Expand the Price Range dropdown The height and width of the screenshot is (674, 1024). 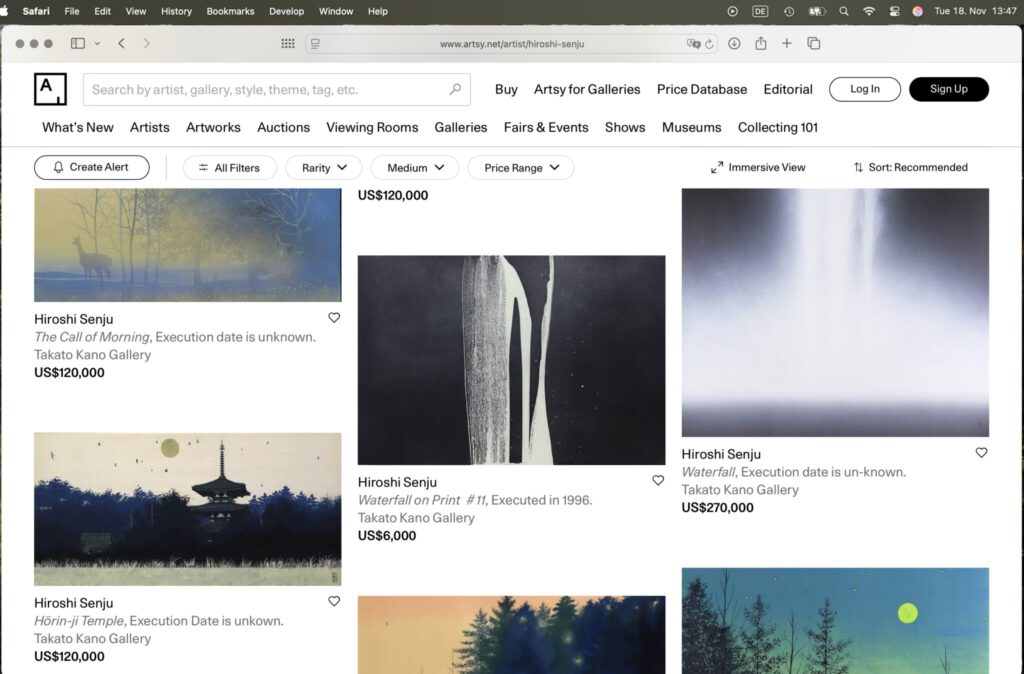click(x=520, y=168)
